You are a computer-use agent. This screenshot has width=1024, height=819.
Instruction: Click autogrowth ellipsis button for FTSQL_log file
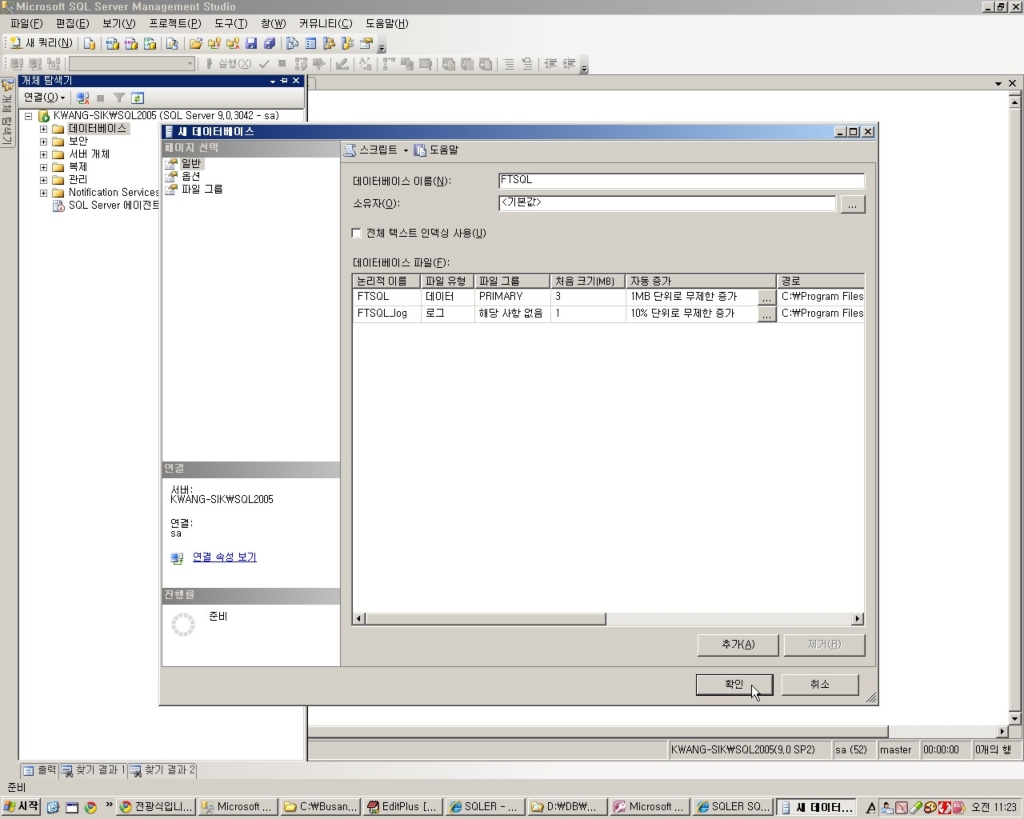(x=767, y=314)
